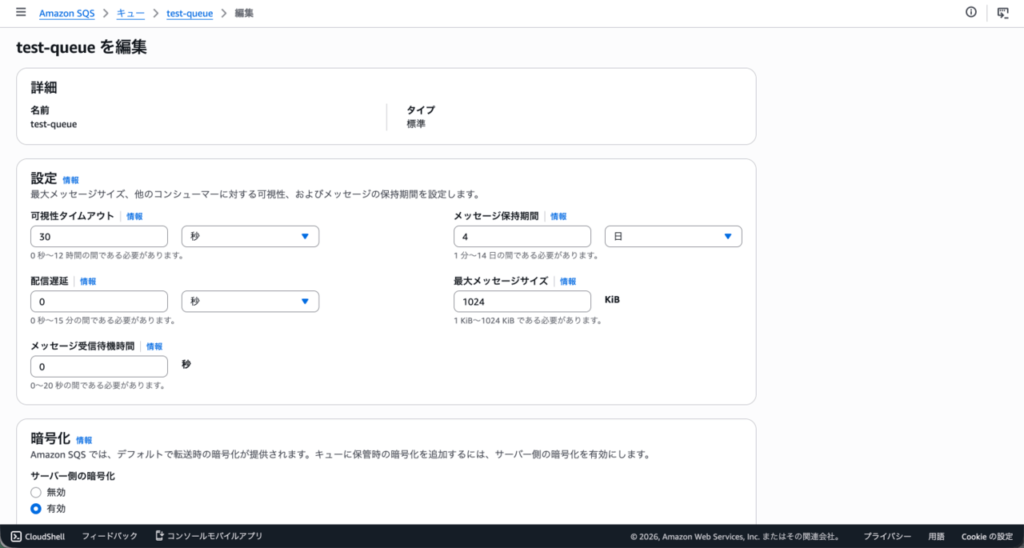The height and width of the screenshot is (548, 1024).
Task: Expand the 配信遅延 unit dropdown
Action: [250, 301]
